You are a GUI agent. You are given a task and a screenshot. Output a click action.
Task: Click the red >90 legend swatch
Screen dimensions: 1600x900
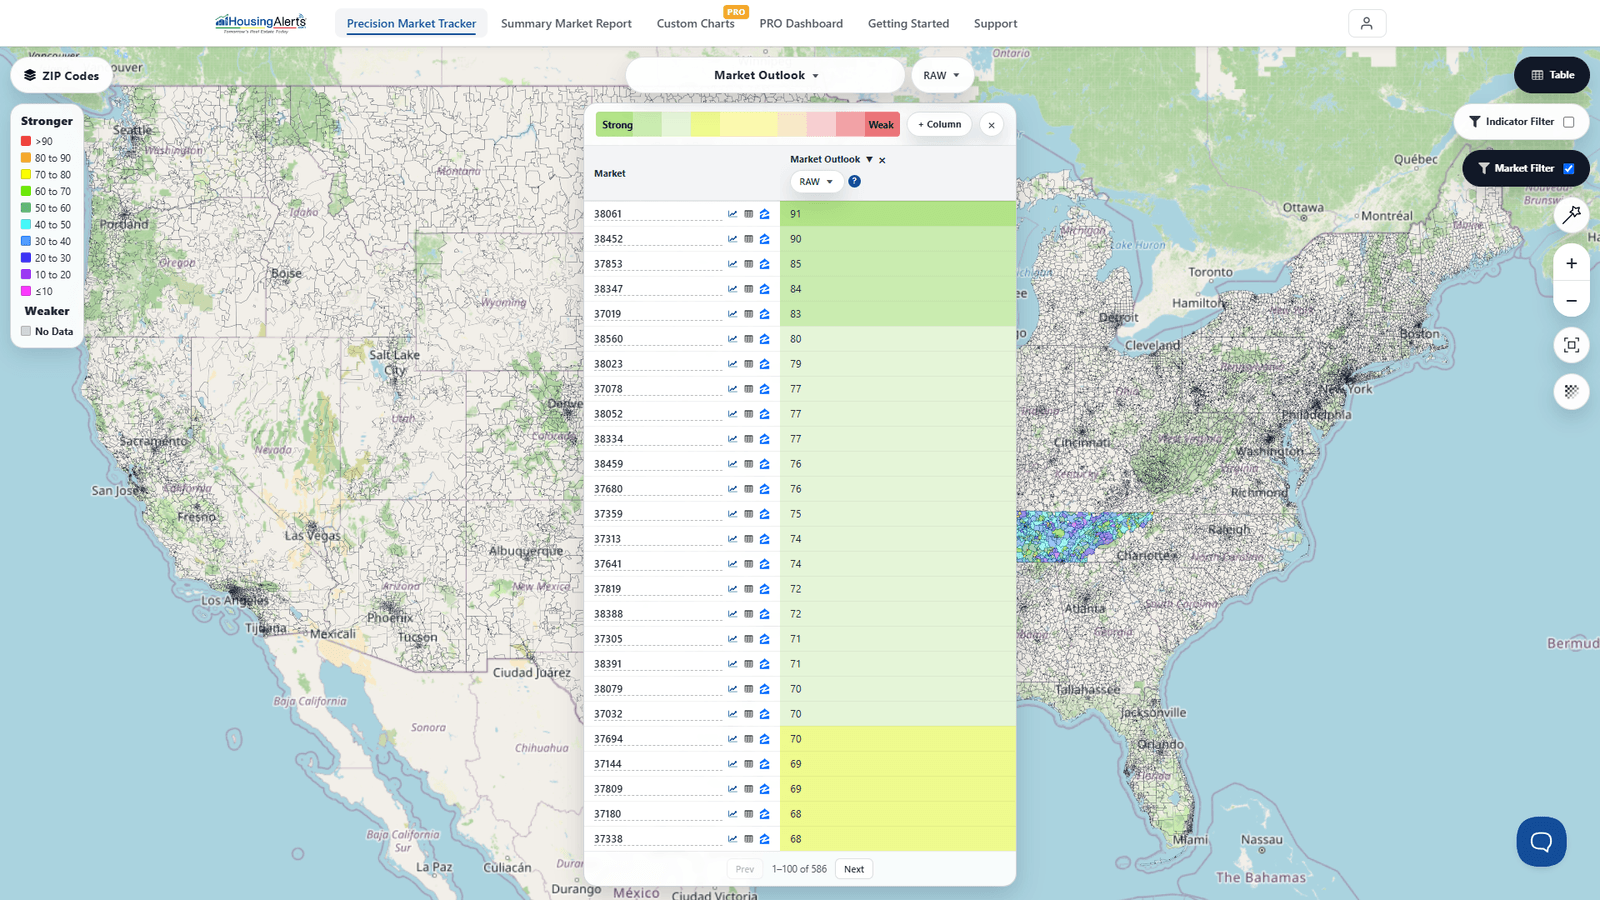pyautogui.click(x=26, y=141)
